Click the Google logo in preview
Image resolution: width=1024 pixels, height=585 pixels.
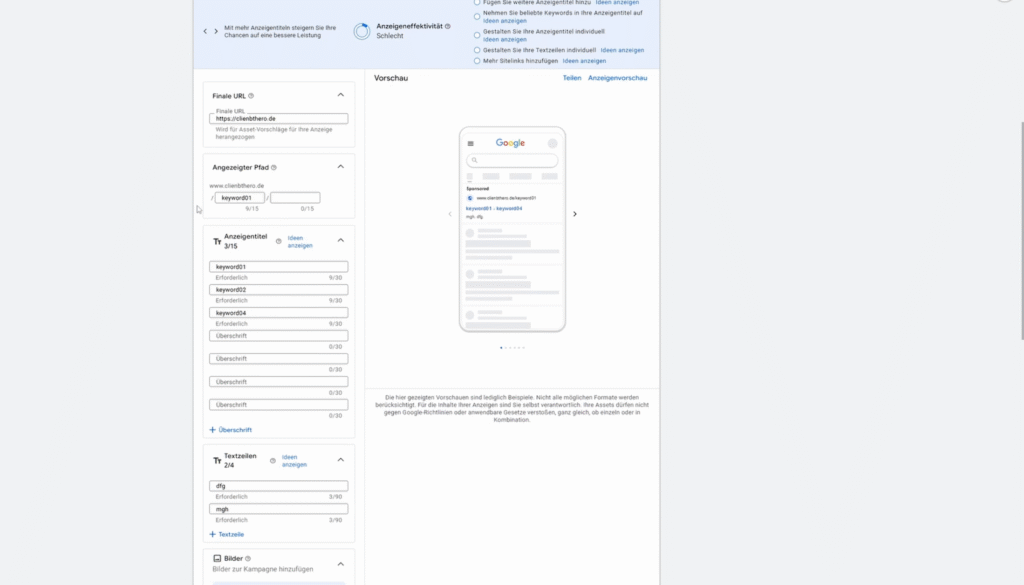(510, 143)
